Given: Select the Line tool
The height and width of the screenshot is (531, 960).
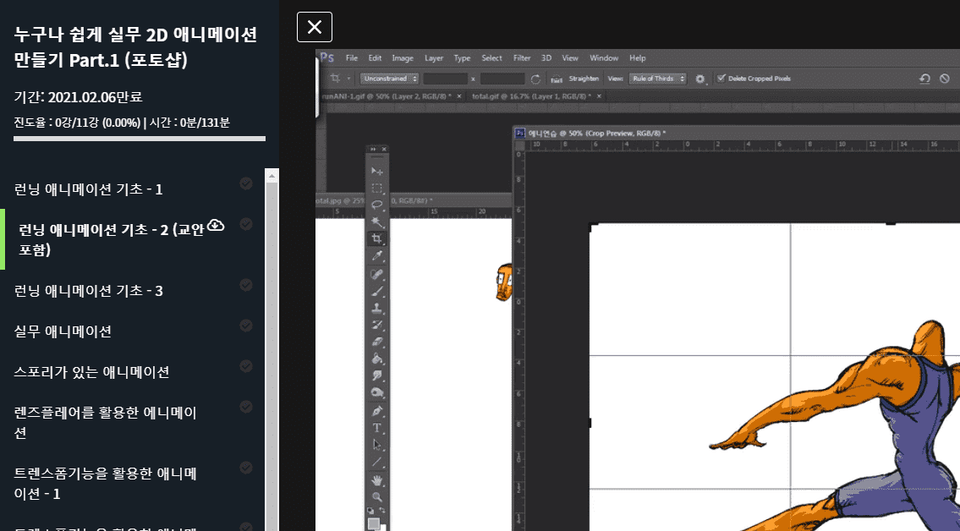Looking at the screenshot, I should click(x=377, y=462).
